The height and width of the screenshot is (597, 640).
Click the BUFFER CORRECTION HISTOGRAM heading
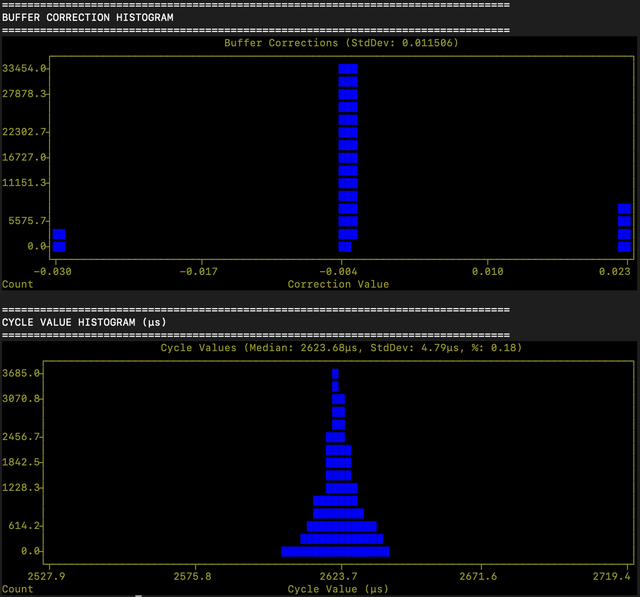(88, 18)
